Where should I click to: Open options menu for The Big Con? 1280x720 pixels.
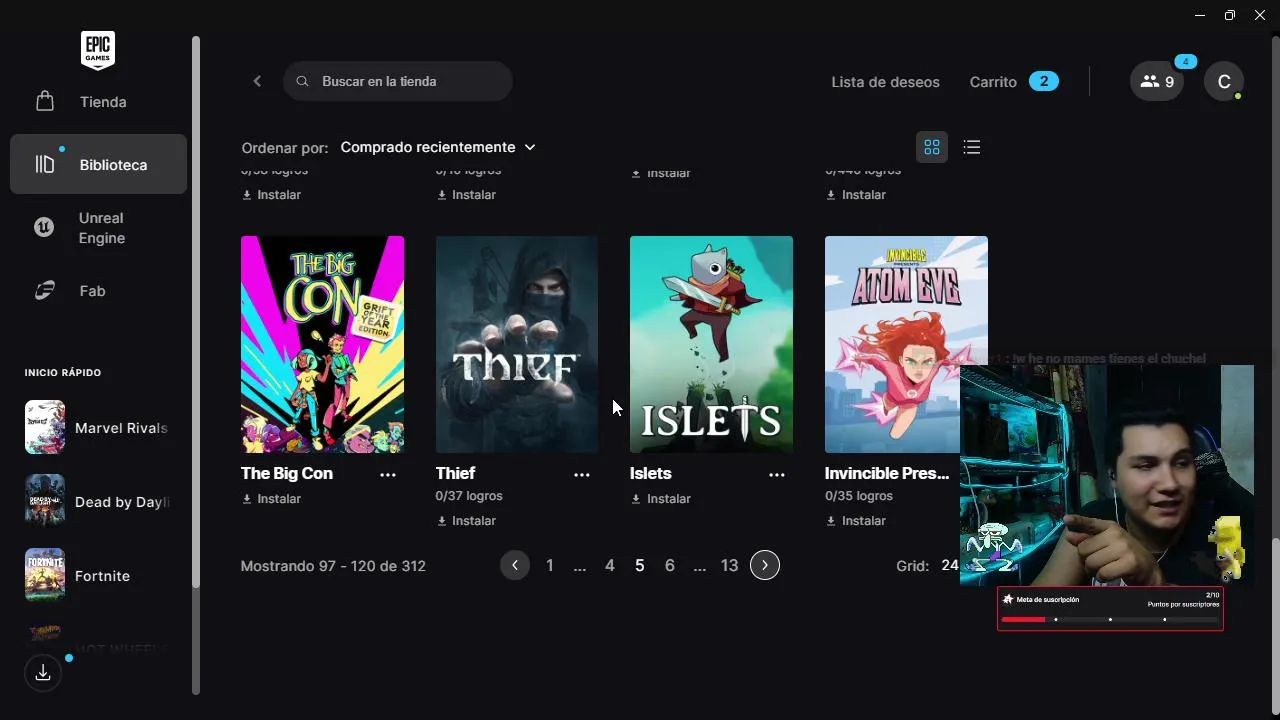coord(388,475)
